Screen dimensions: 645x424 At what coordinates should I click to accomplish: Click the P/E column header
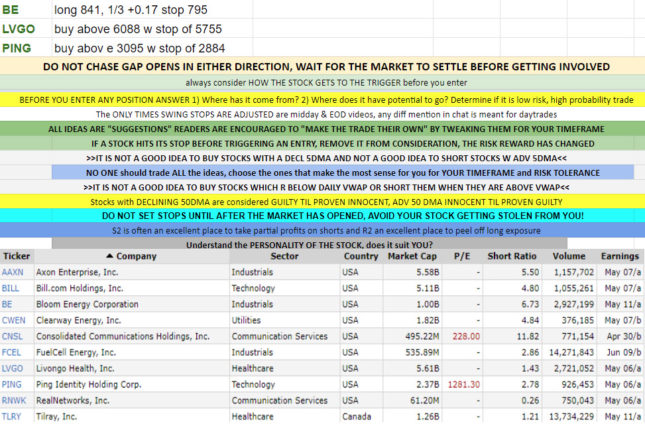[462, 256]
